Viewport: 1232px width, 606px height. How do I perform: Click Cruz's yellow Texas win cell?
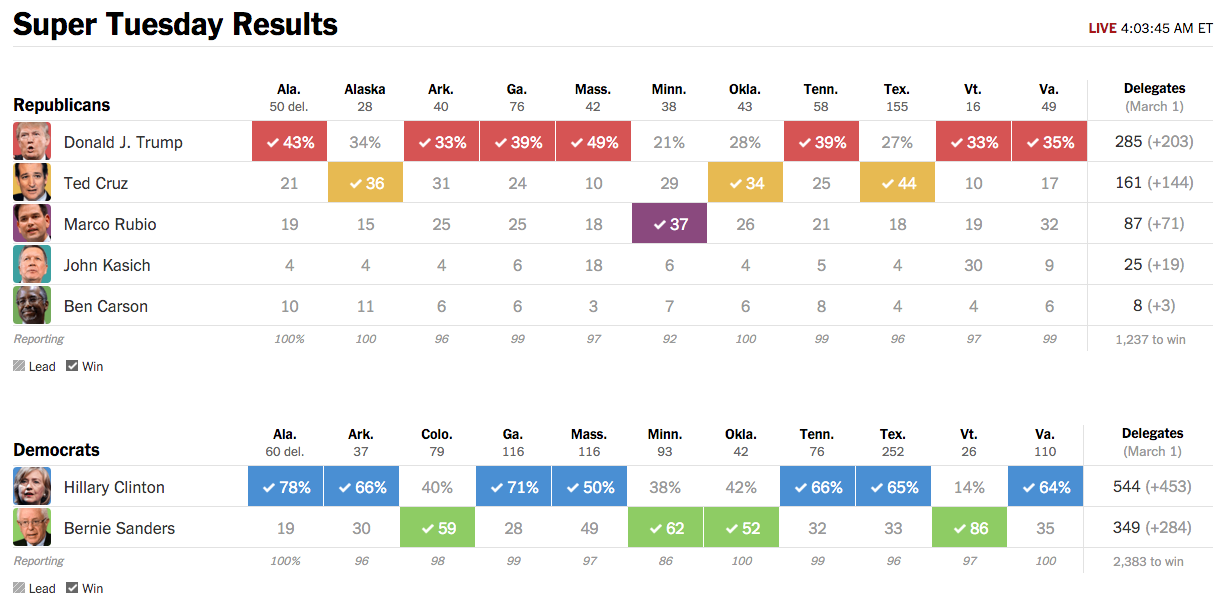(x=897, y=183)
